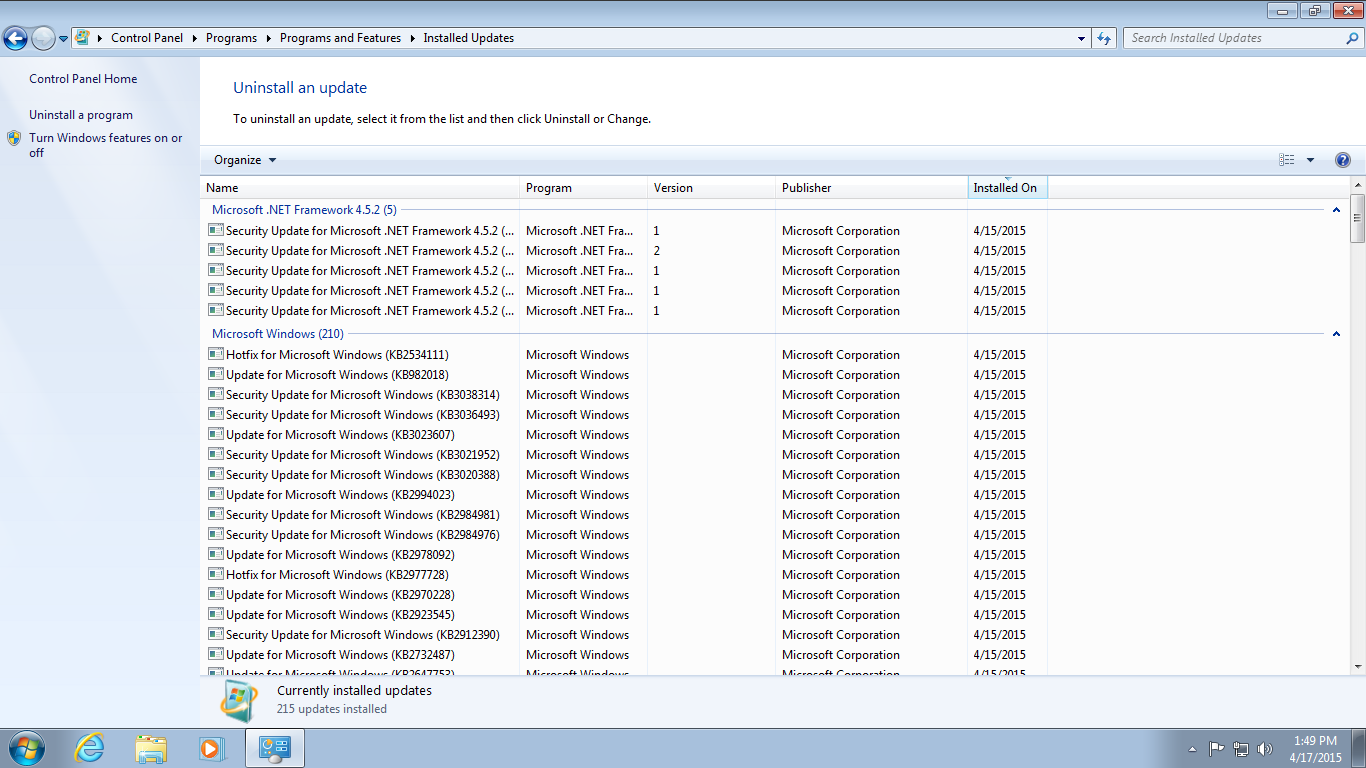This screenshot has width=1366, height=768.
Task: Open Windows Explorer from the taskbar
Action: click(151, 748)
